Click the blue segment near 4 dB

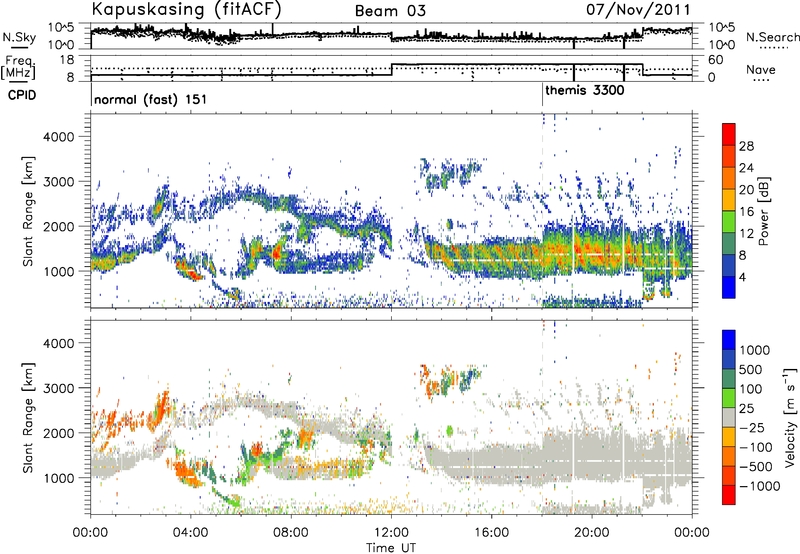729,287
